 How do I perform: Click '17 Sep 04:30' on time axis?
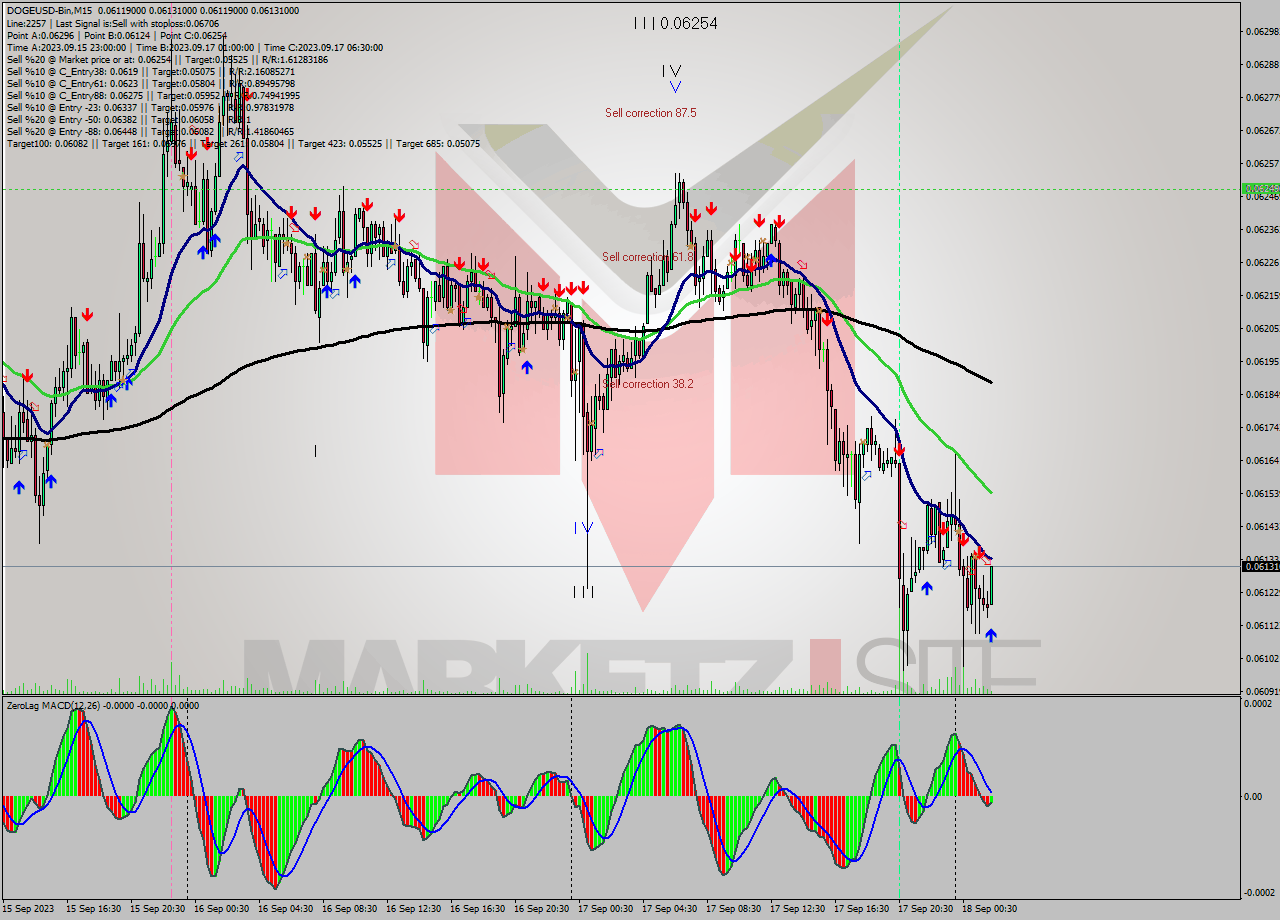[x=671, y=909]
